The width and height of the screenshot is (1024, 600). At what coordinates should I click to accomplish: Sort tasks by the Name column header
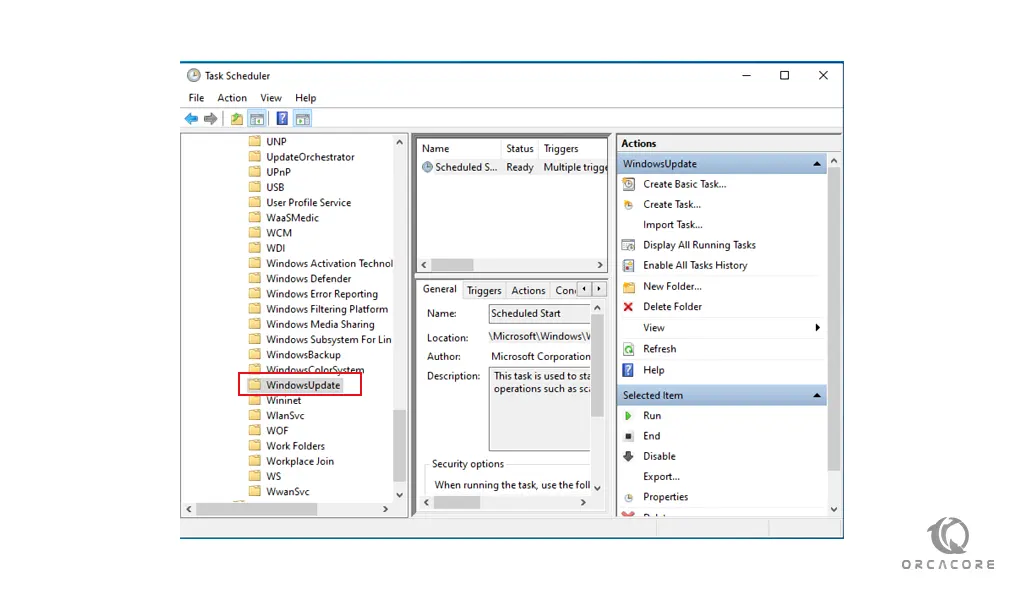coord(459,149)
